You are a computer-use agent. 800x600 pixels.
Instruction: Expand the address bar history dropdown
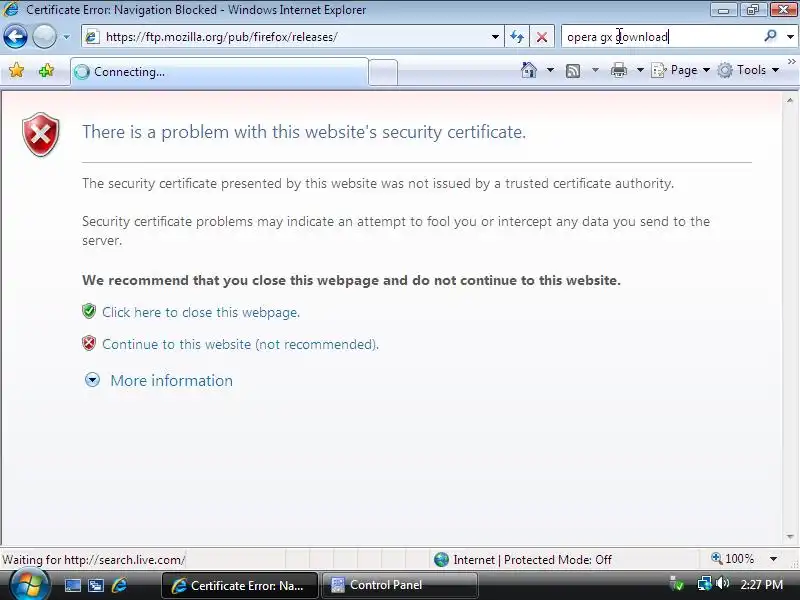click(495, 37)
